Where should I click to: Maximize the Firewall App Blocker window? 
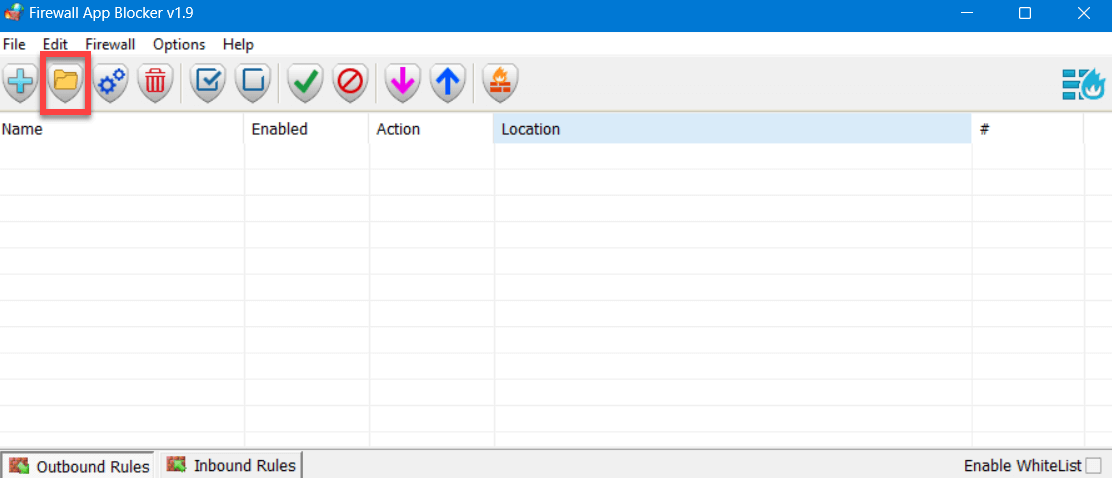tap(1025, 13)
